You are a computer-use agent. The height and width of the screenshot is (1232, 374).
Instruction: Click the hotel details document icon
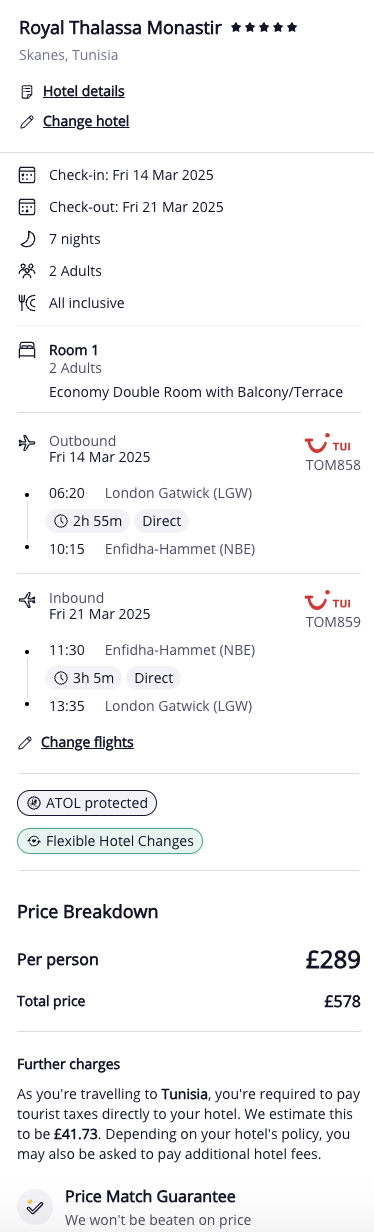click(27, 92)
